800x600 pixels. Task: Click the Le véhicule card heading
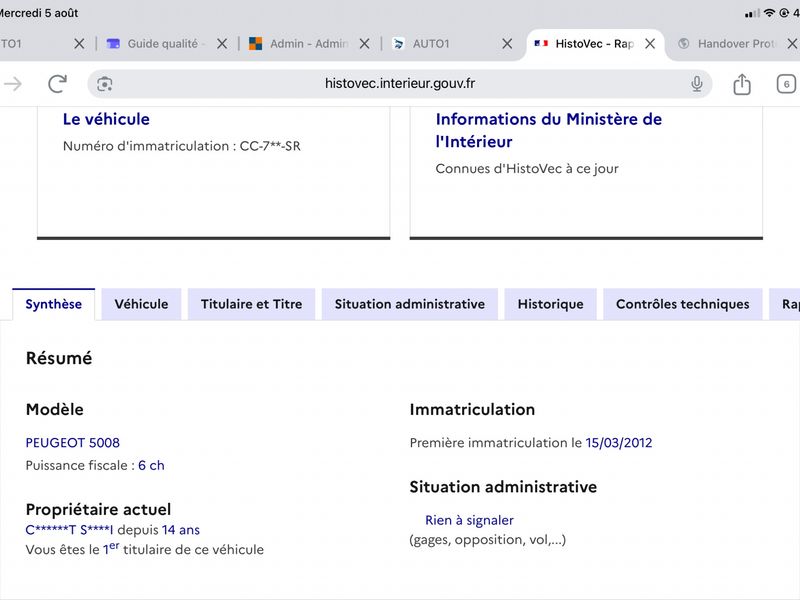coord(106,119)
